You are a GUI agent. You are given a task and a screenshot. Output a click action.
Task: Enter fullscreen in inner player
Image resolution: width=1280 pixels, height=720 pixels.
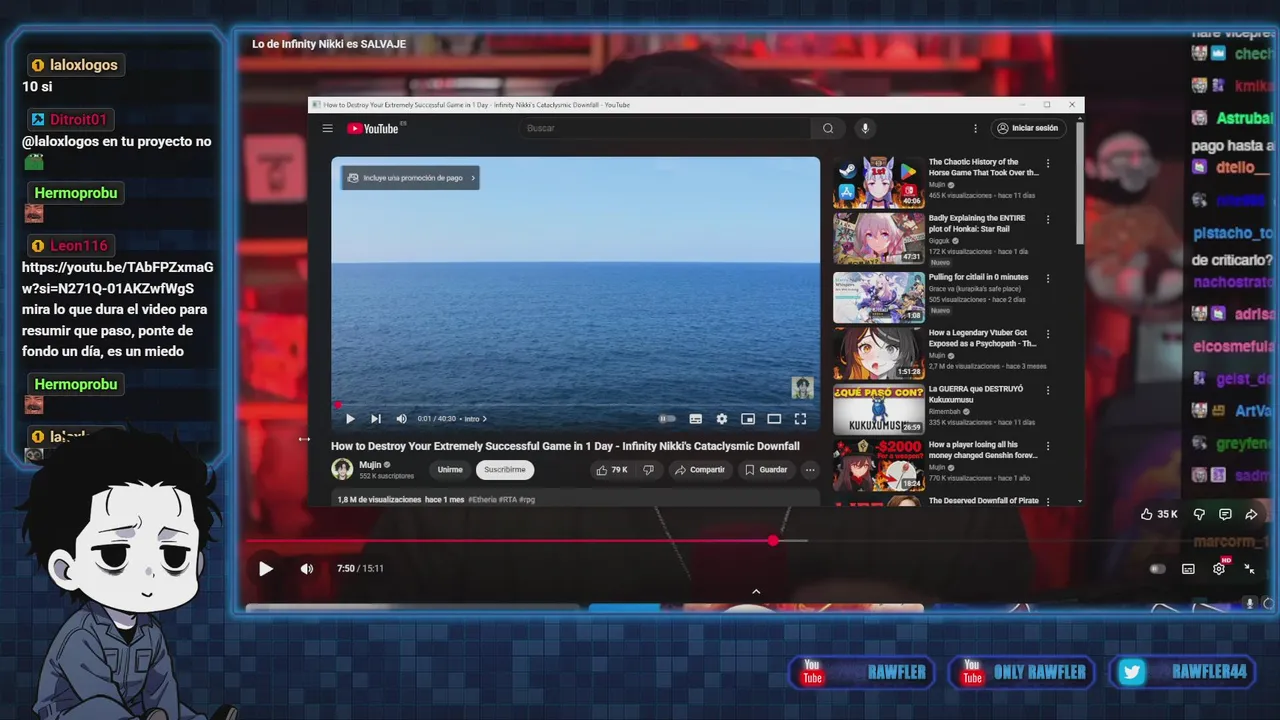click(800, 419)
